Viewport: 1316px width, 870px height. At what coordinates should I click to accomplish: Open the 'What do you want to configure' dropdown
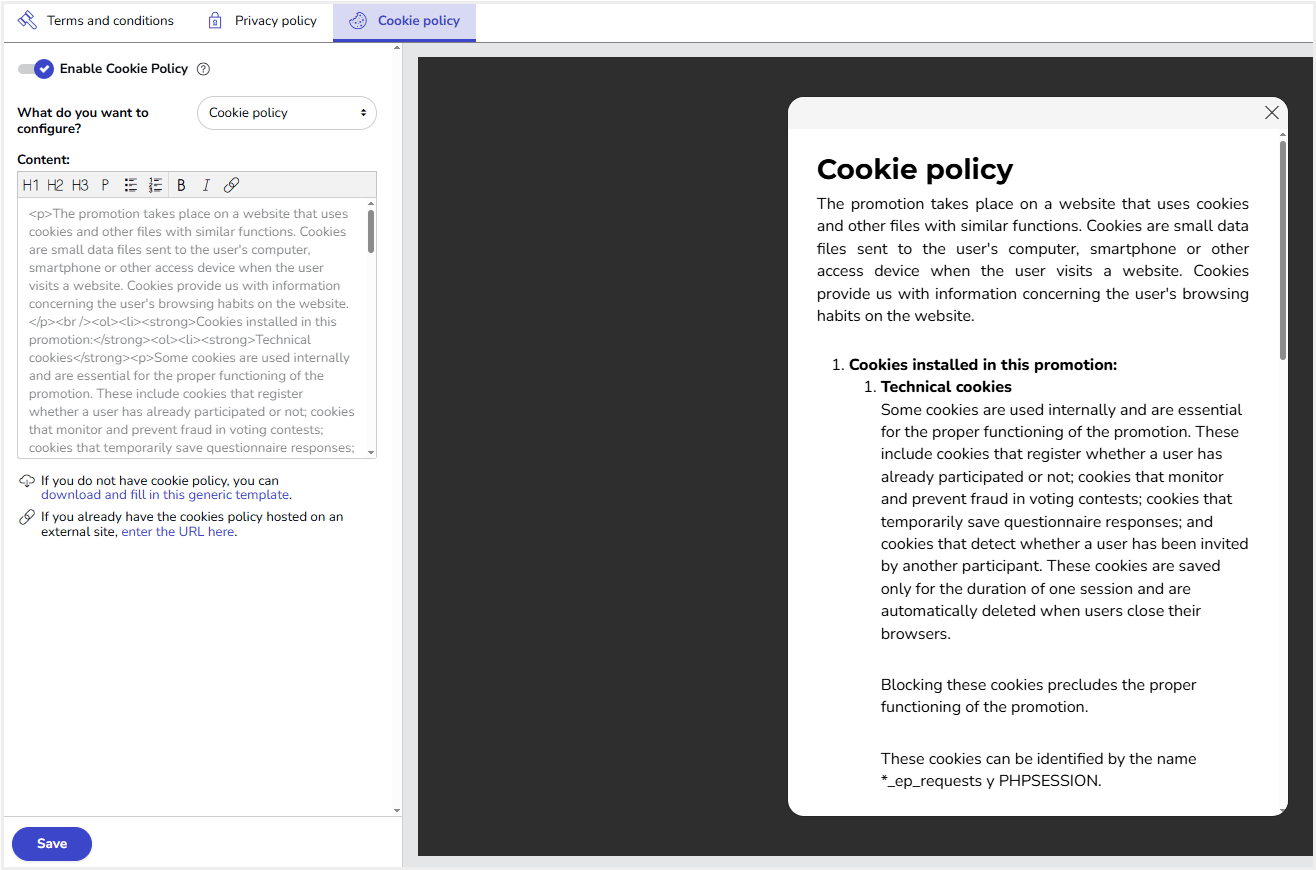tap(287, 113)
